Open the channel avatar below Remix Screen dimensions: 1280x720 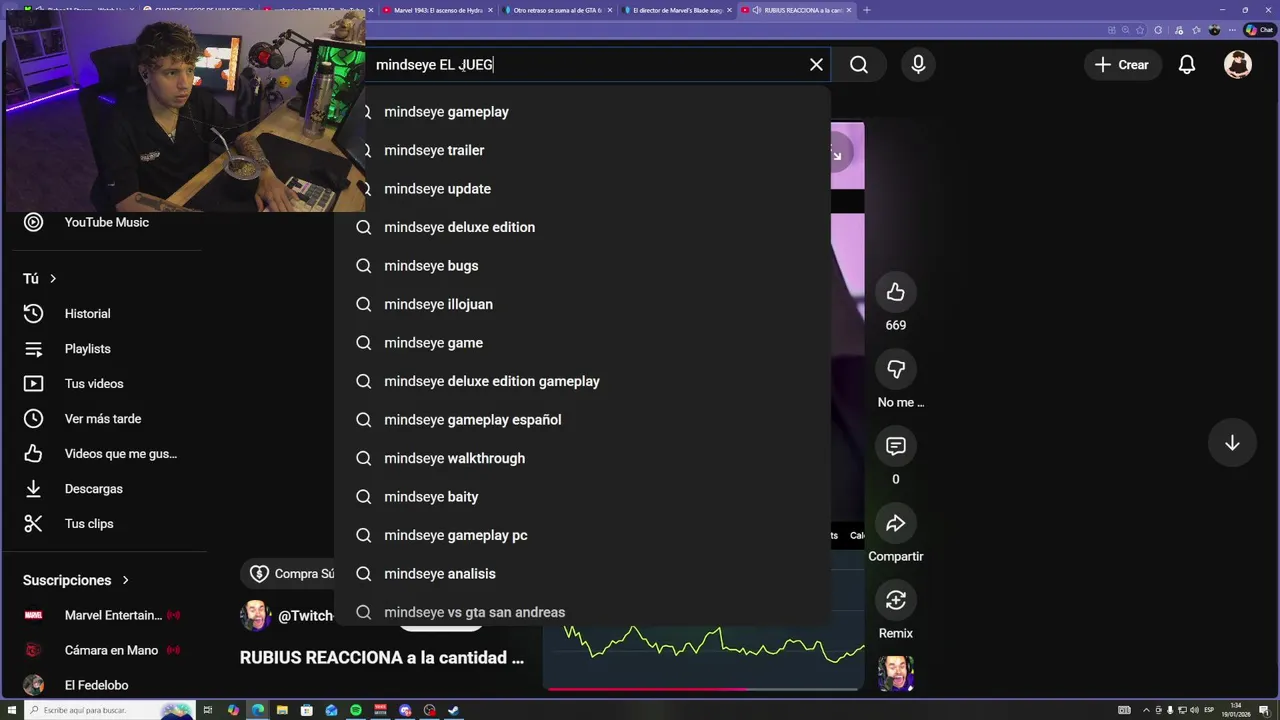pyautogui.click(x=895, y=673)
